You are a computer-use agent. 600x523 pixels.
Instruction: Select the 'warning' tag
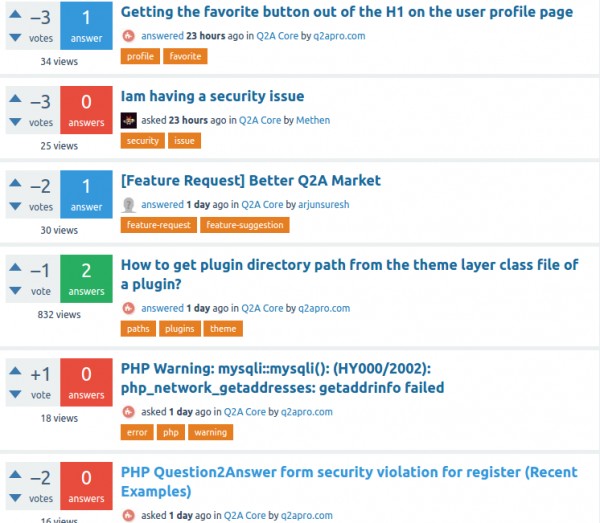211,433
